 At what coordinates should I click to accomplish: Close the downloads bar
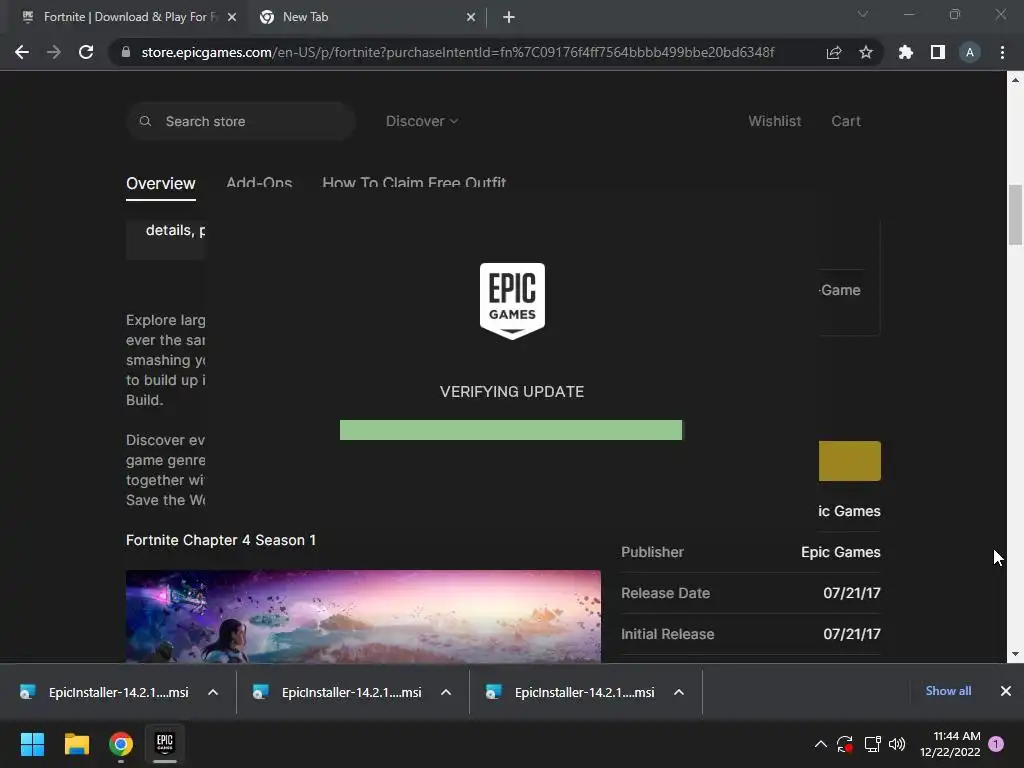[x=1006, y=691]
